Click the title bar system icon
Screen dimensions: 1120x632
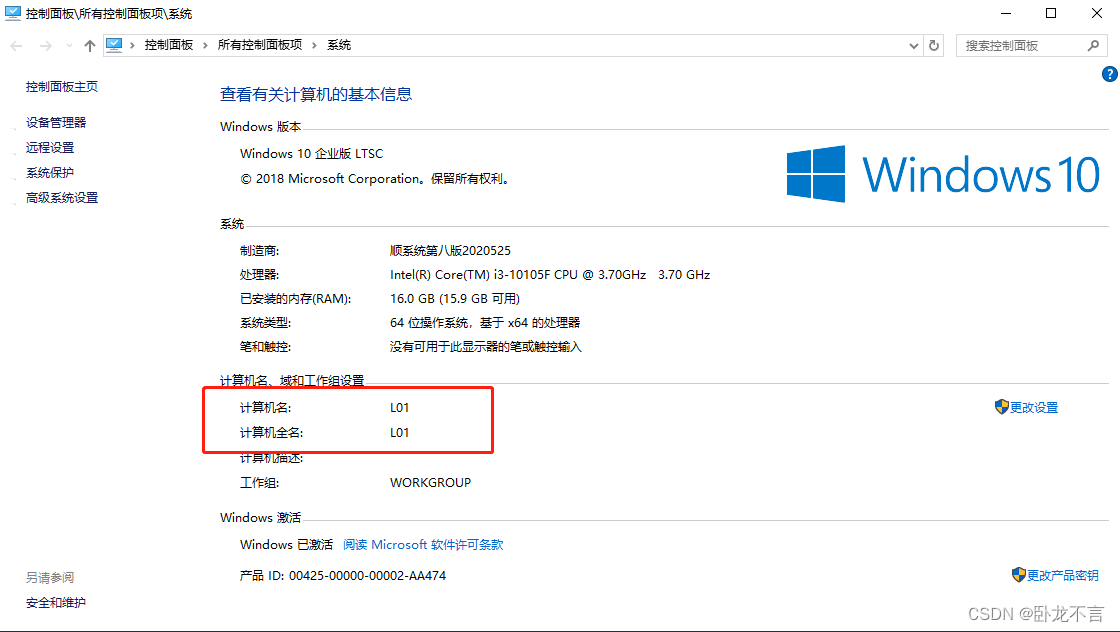pyautogui.click(x=13, y=13)
